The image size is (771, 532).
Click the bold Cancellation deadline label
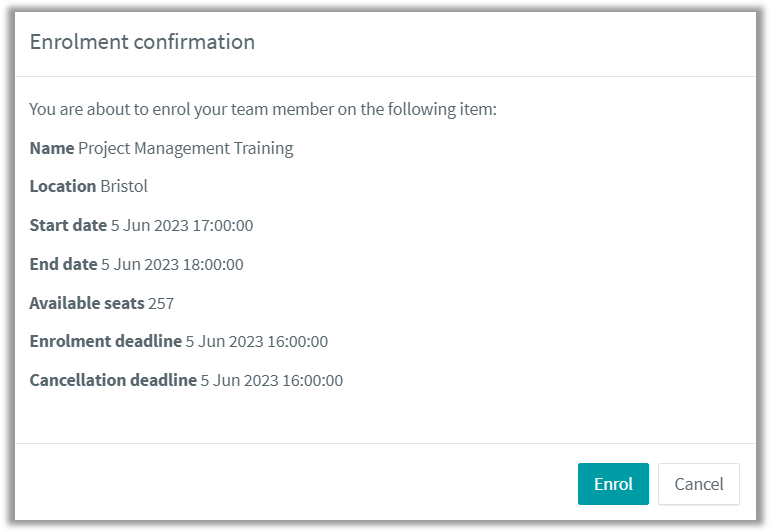point(113,380)
